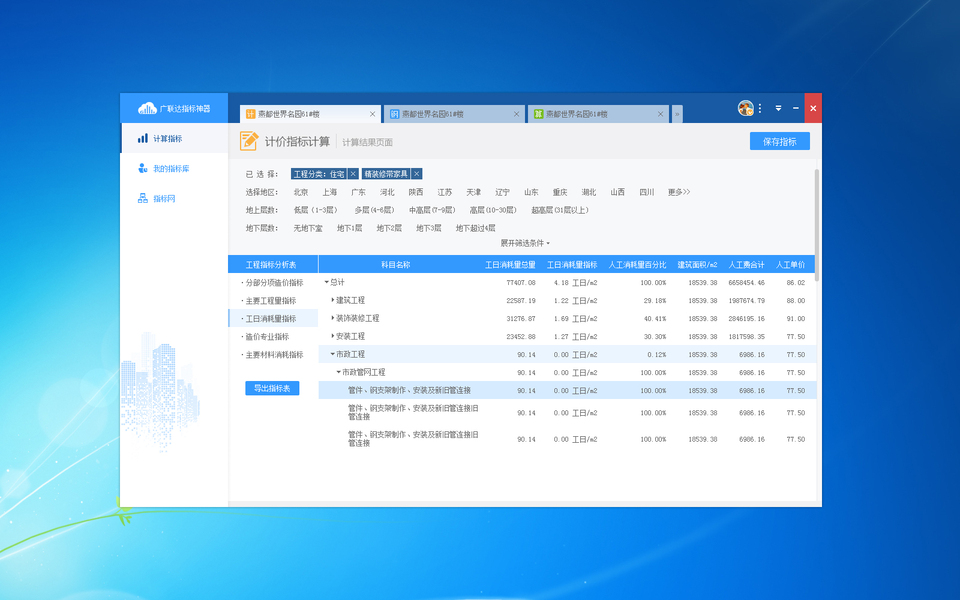
Task: Click the vertical scrollbar of results panel
Action: point(817,227)
